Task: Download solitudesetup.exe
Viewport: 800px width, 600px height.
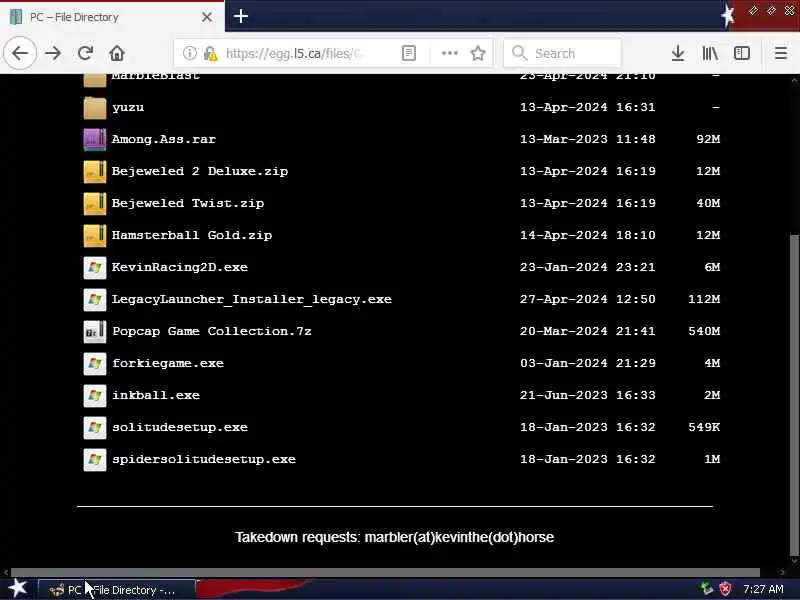Action: [x=180, y=428]
